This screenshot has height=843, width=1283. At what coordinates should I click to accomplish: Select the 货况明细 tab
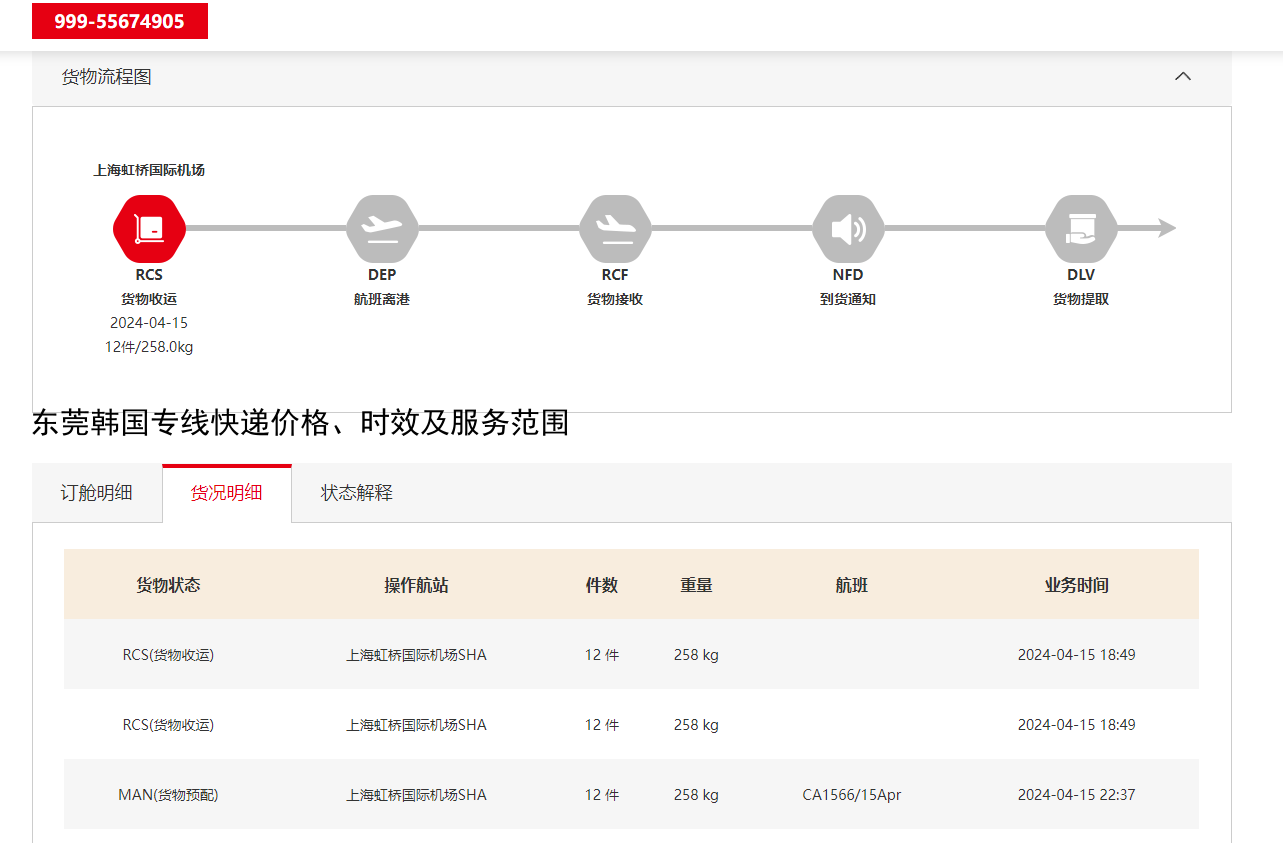coord(227,493)
